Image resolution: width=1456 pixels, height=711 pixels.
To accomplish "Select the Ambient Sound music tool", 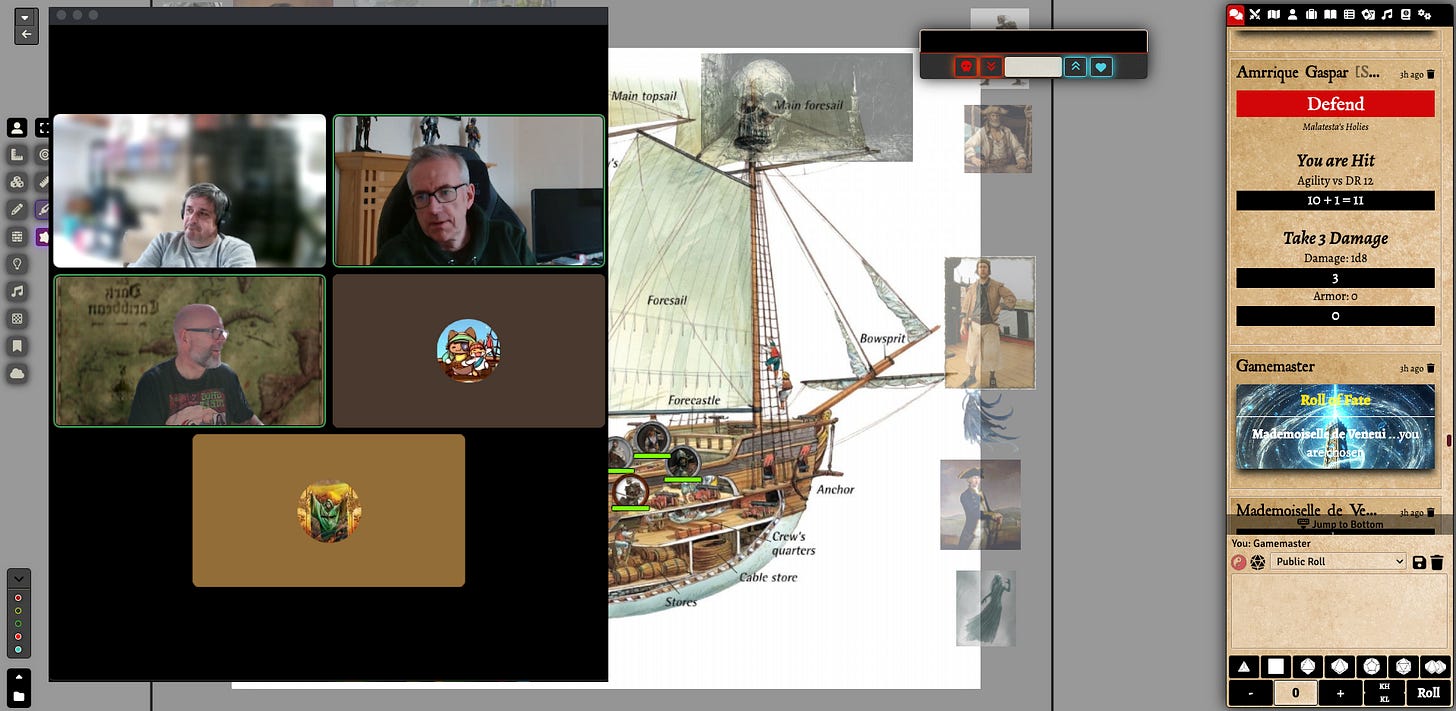I will pos(17,292).
